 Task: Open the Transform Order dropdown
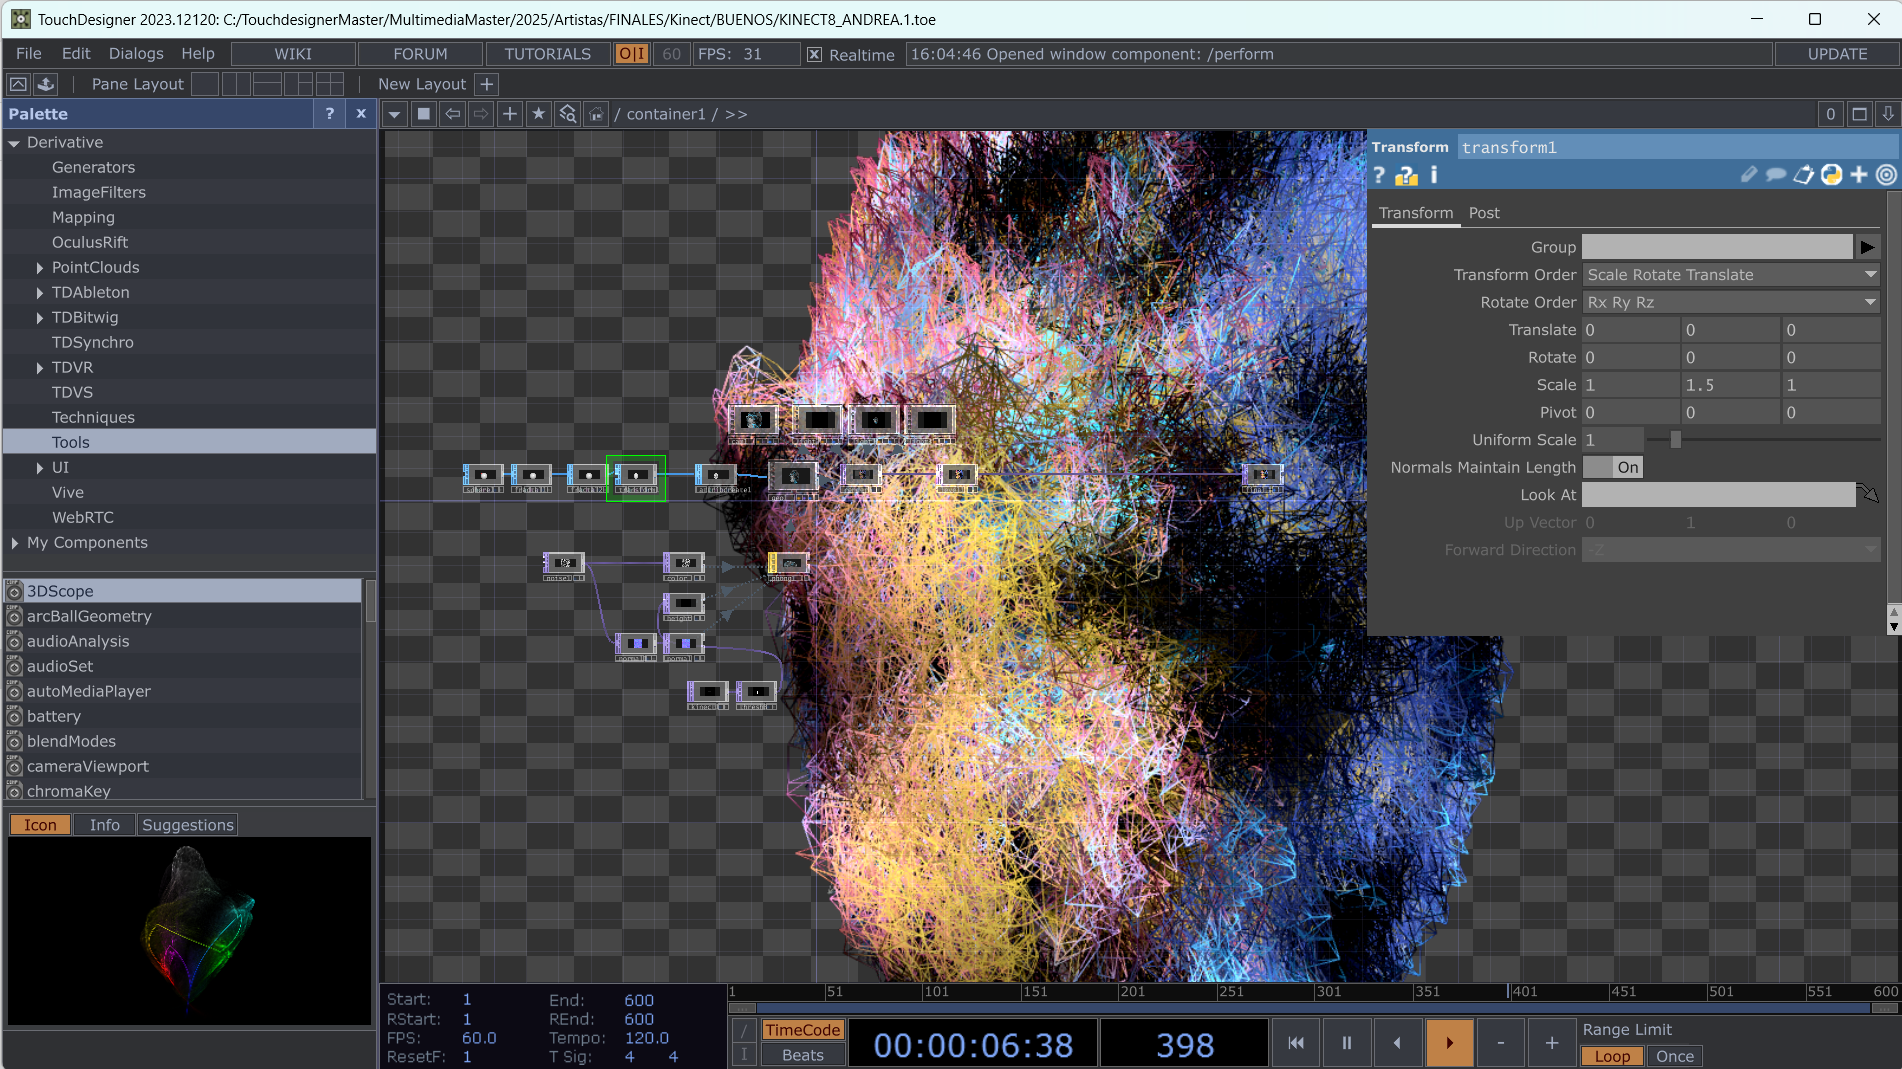pos(1730,275)
